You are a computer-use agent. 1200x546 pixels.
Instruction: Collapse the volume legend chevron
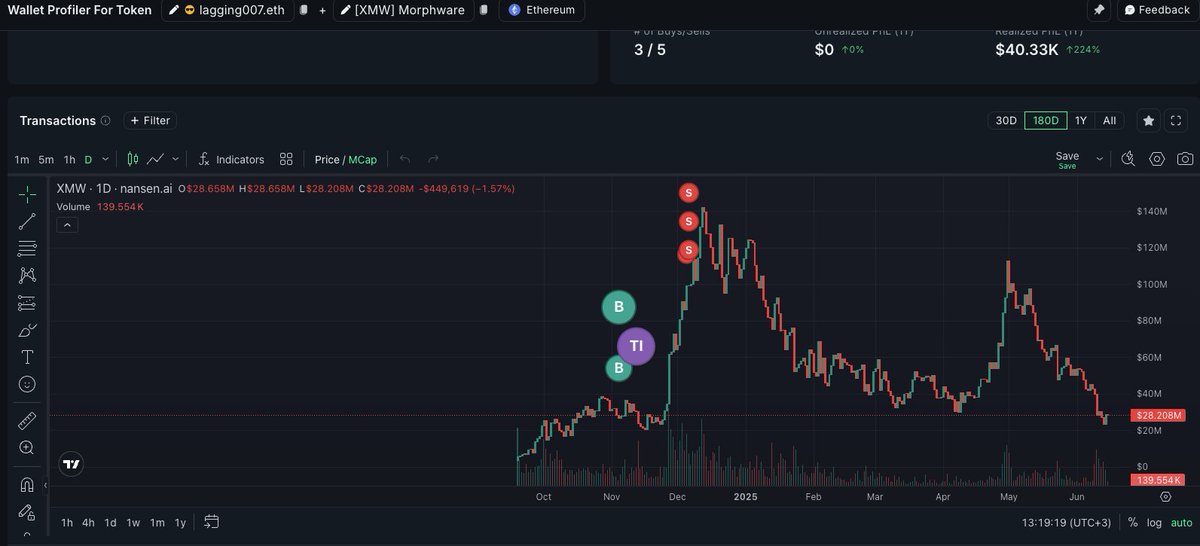(x=67, y=225)
